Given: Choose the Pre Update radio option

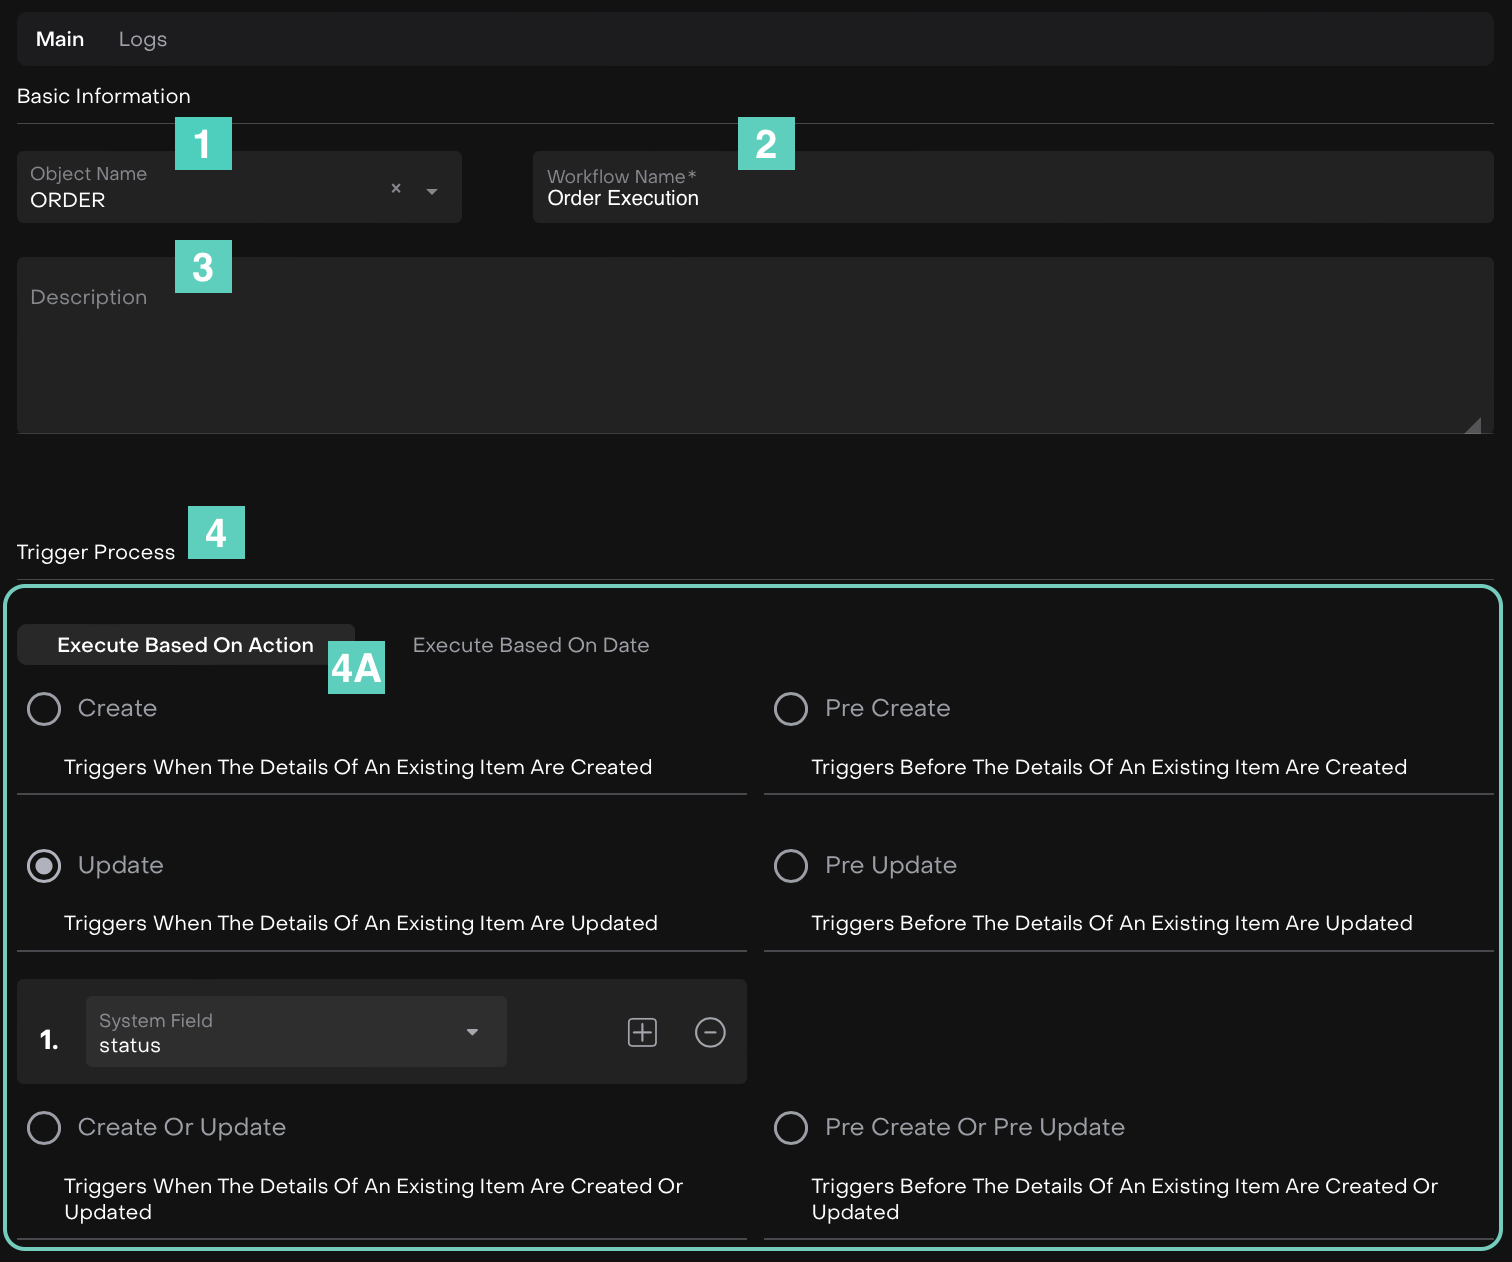Looking at the screenshot, I should point(791,866).
